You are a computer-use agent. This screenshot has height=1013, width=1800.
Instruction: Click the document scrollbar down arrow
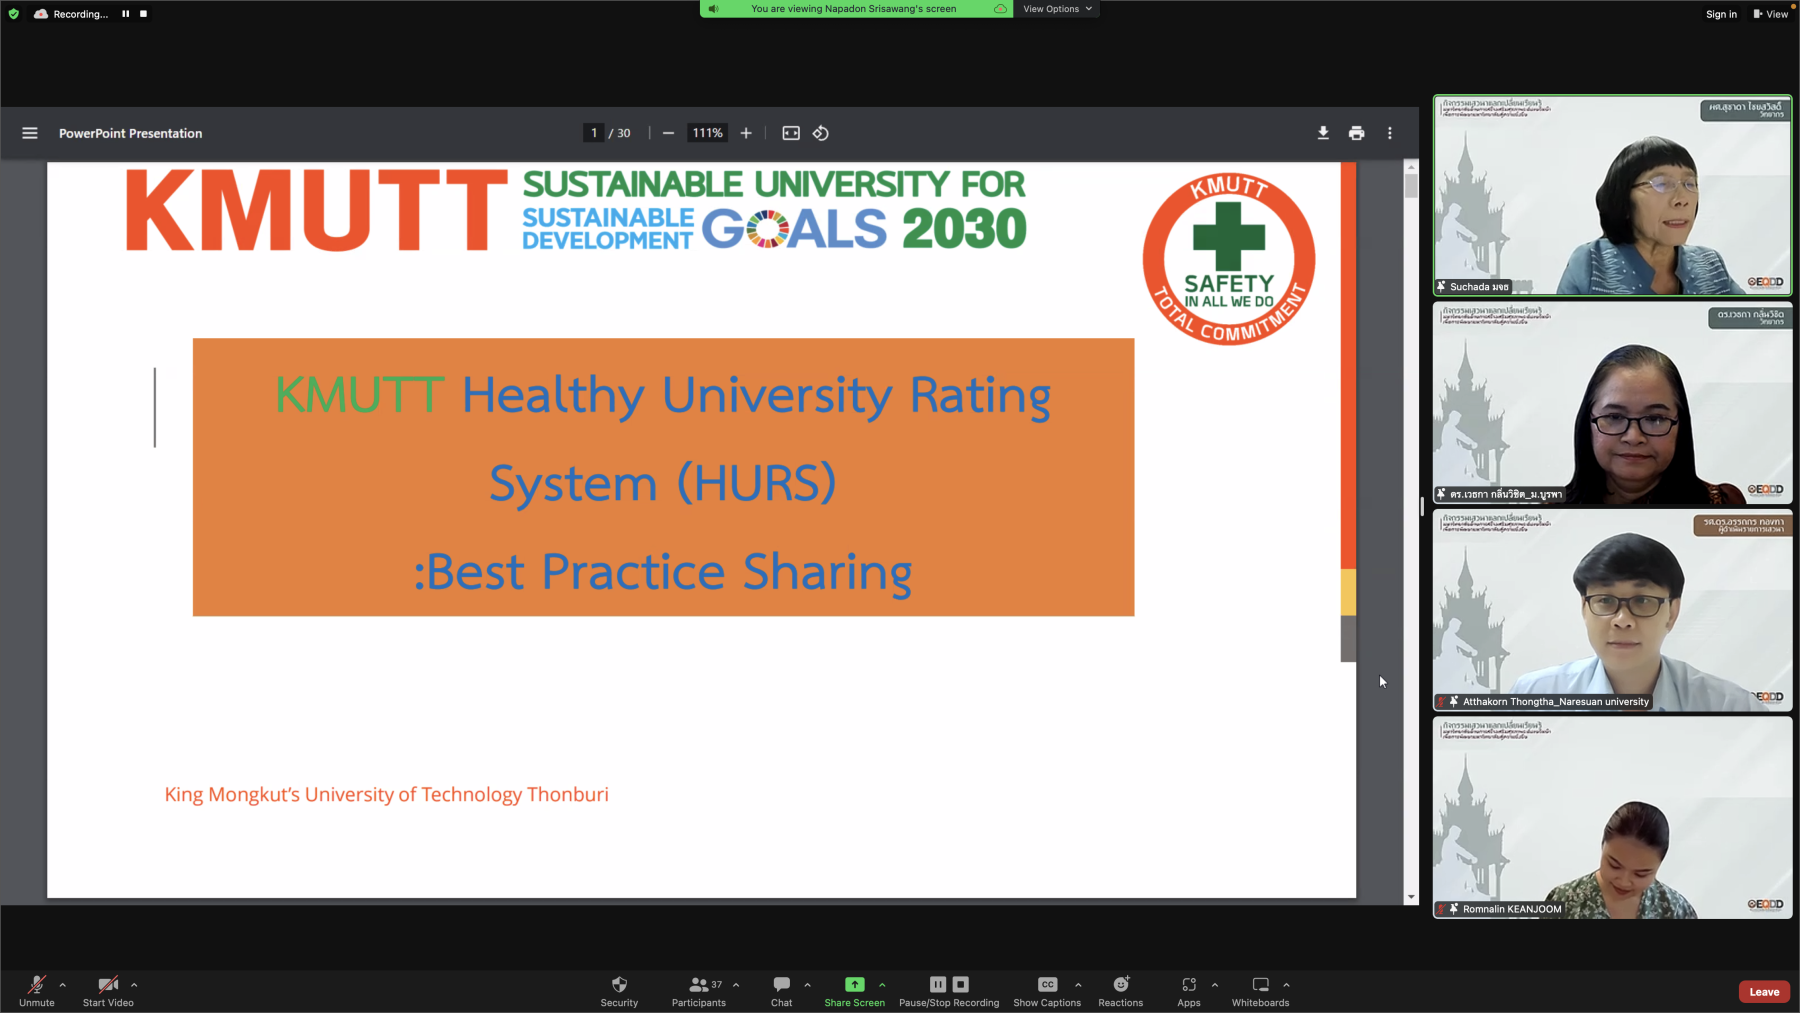pyautogui.click(x=1411, y=897)
